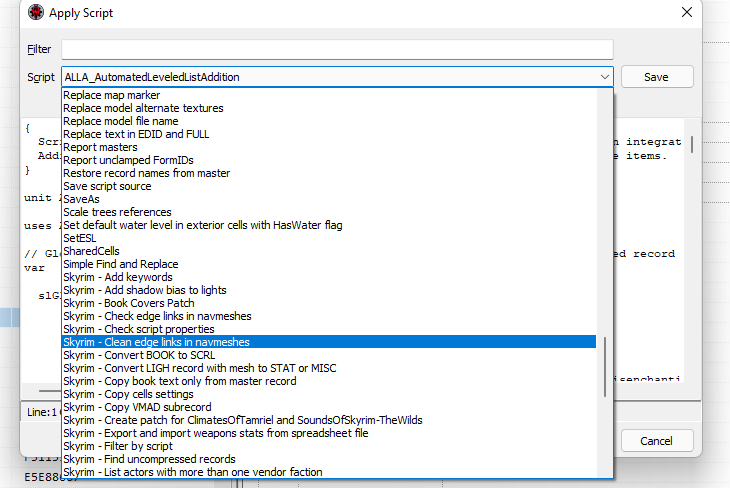This screenshot has height=488, width=730.
Task: Select 'Replace model alternate textures' script
Action: [x=329, y=108]
